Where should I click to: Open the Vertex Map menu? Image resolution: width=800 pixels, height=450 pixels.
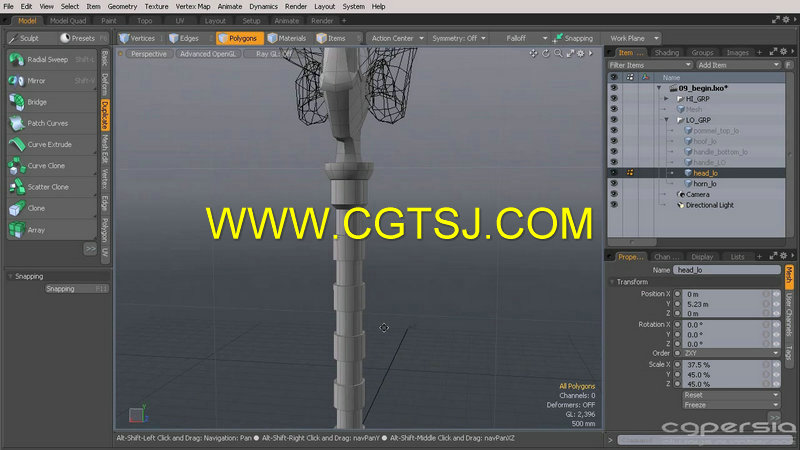(x=193, y=7)
